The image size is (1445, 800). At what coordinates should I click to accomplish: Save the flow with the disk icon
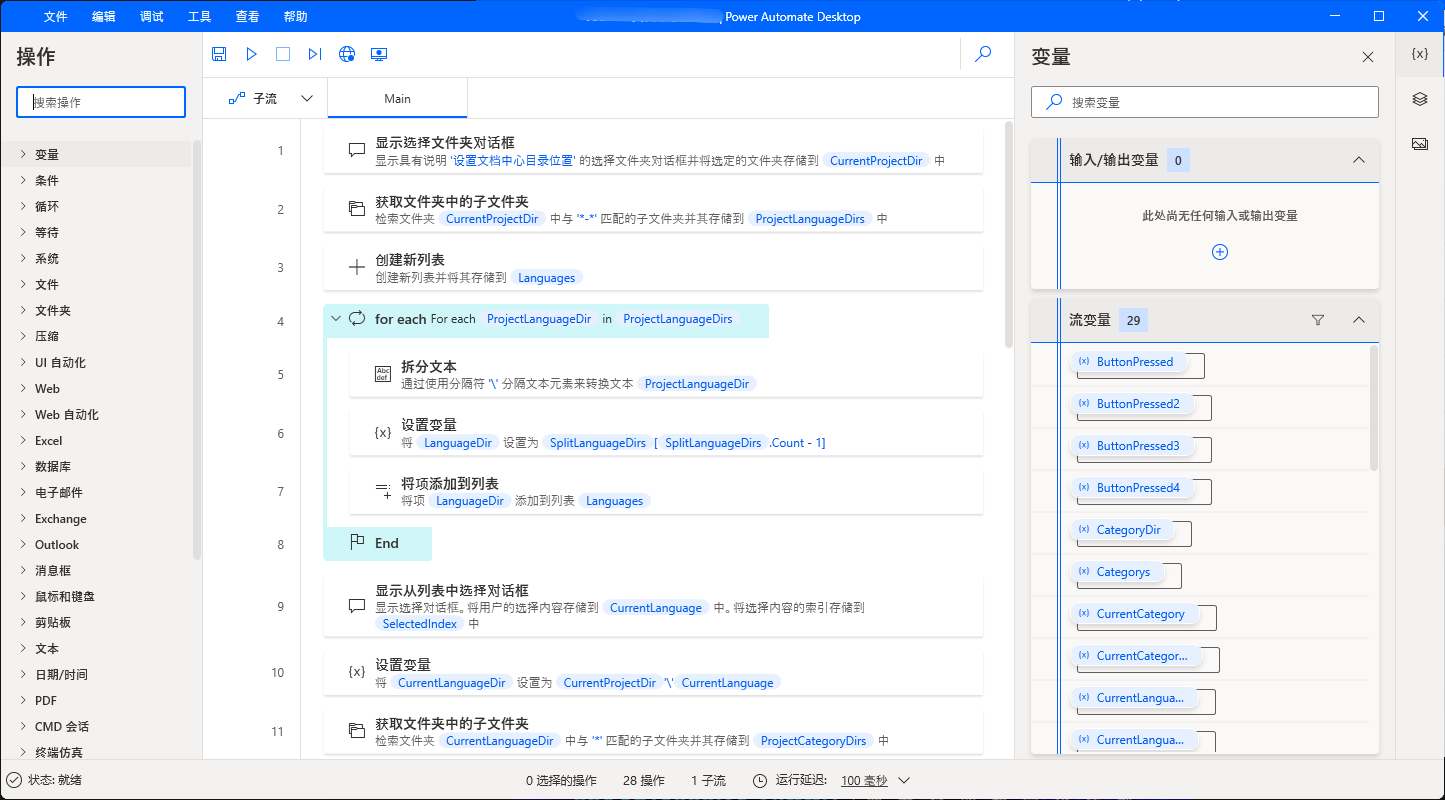[219, 54]
